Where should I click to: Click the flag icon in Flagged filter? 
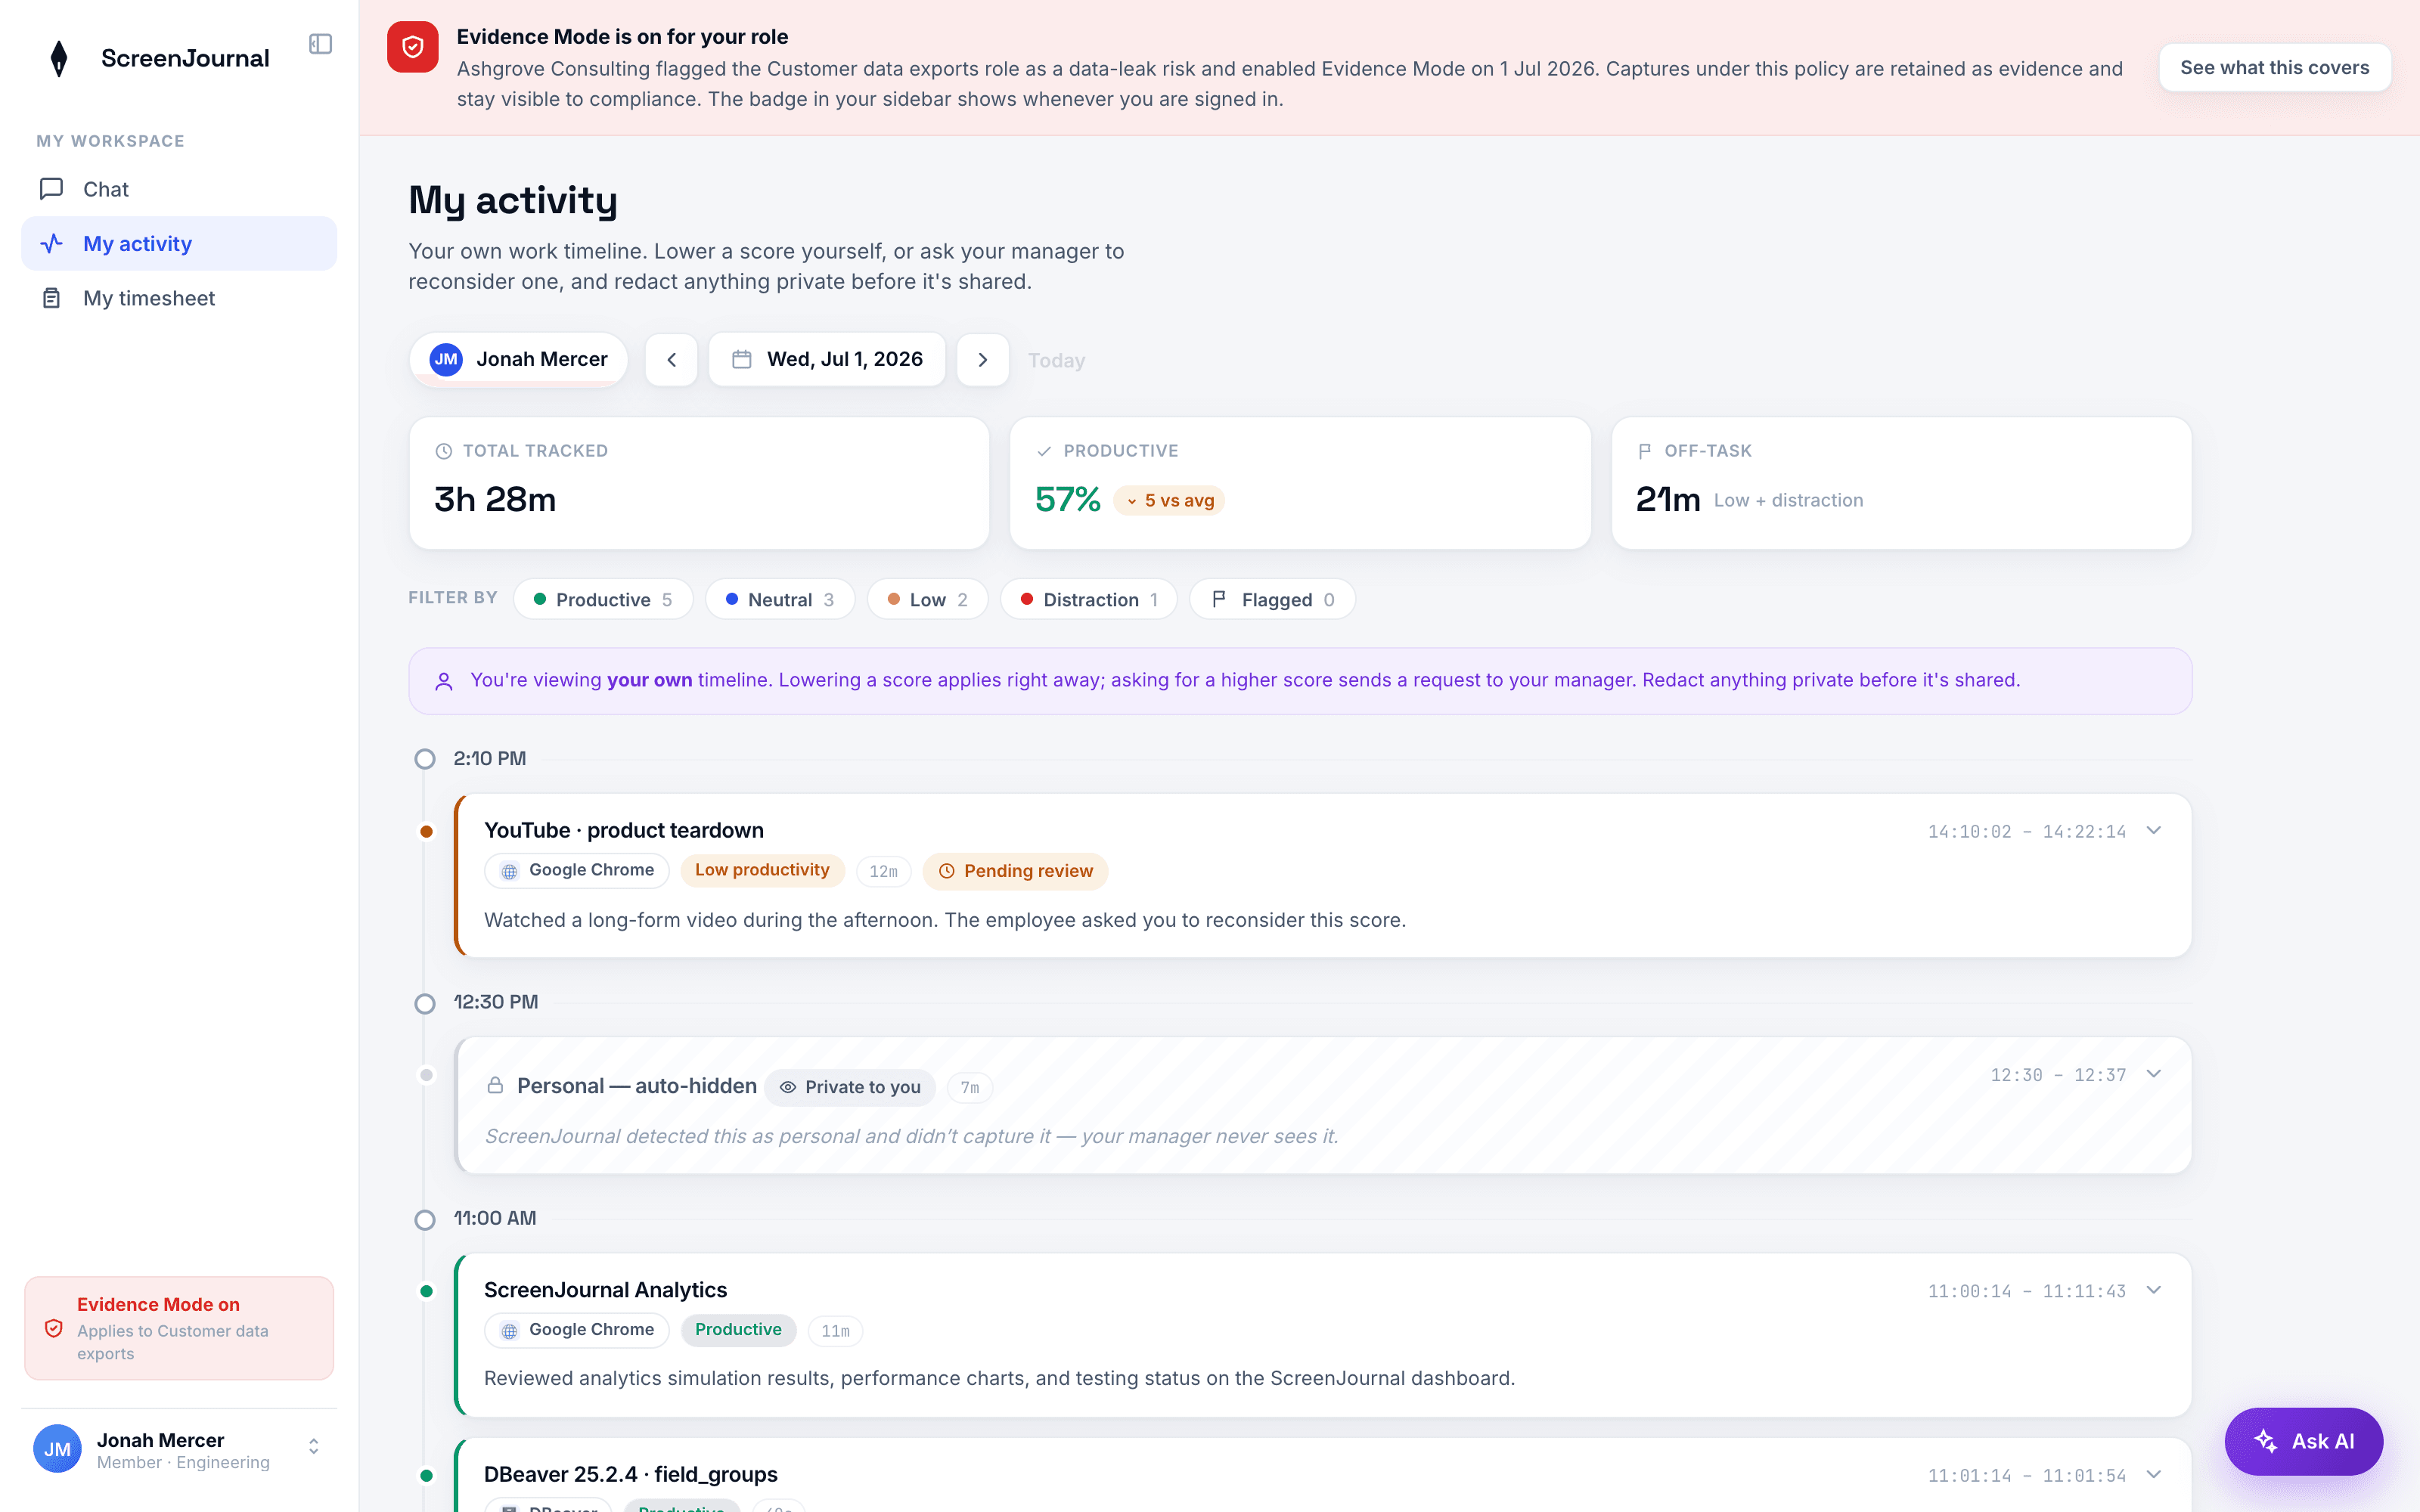[1219, 599]
